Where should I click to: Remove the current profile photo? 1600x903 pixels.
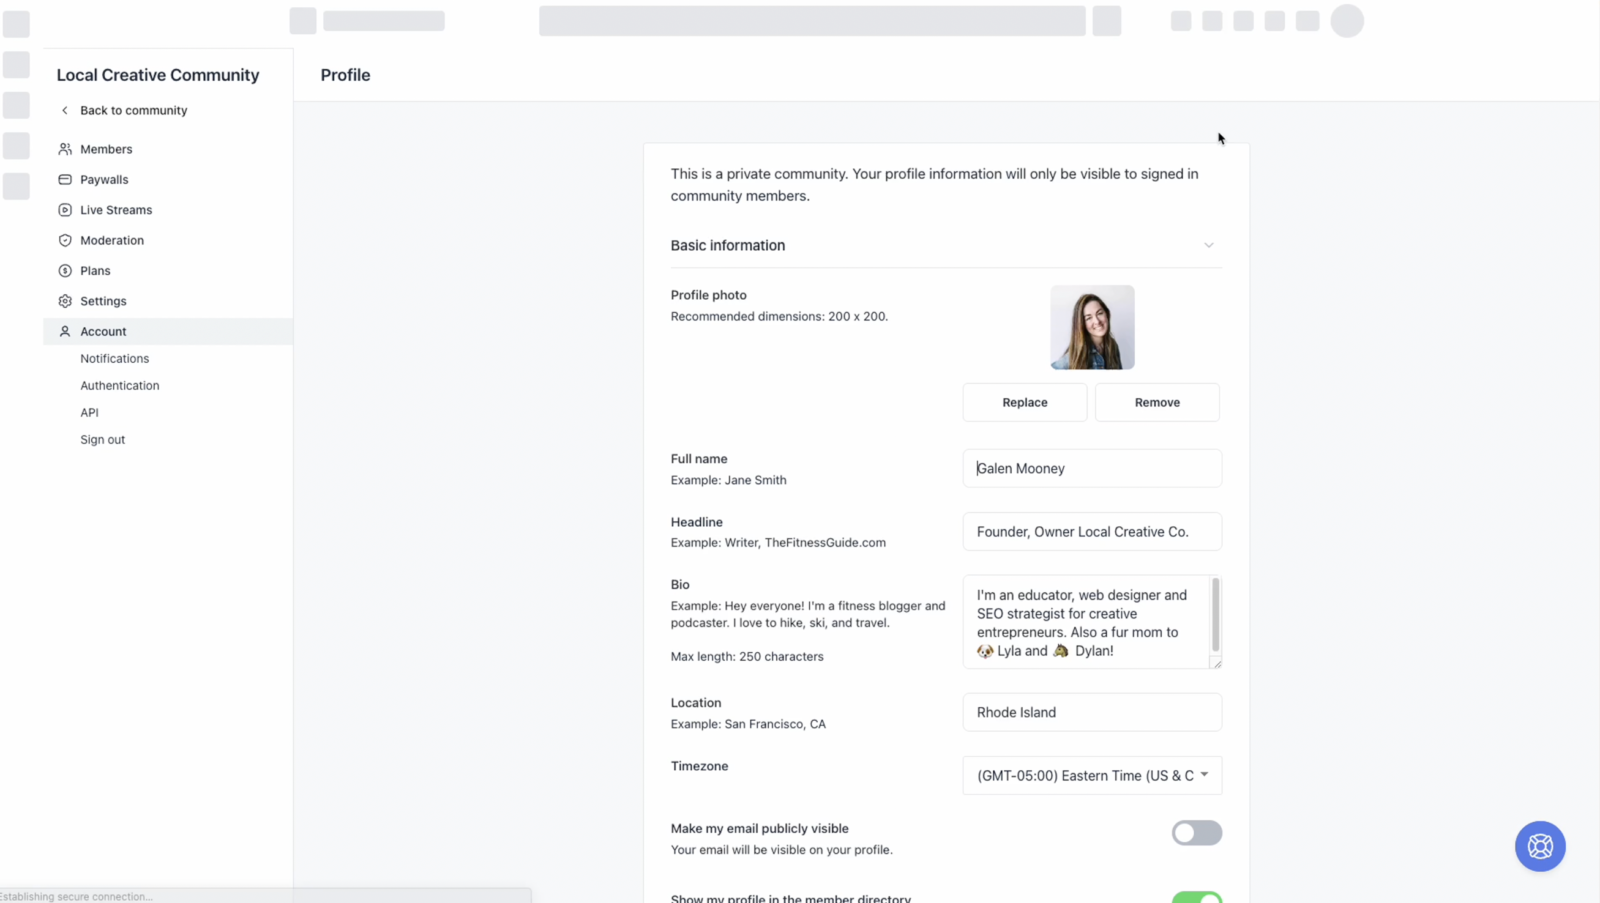pyautogui.click(x=1156, y=402)
